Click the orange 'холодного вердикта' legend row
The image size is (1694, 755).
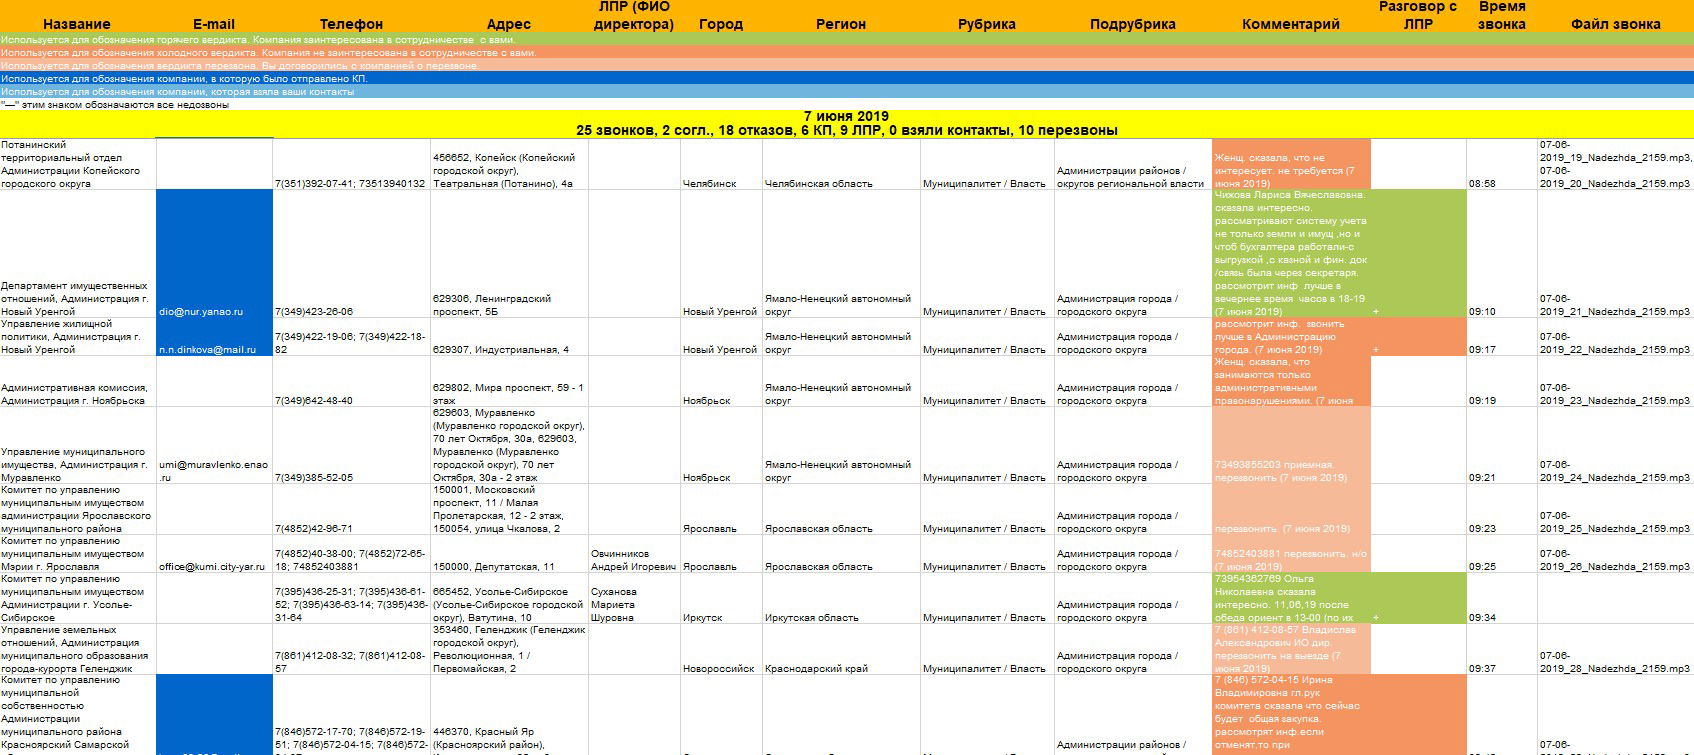(847, 53)
